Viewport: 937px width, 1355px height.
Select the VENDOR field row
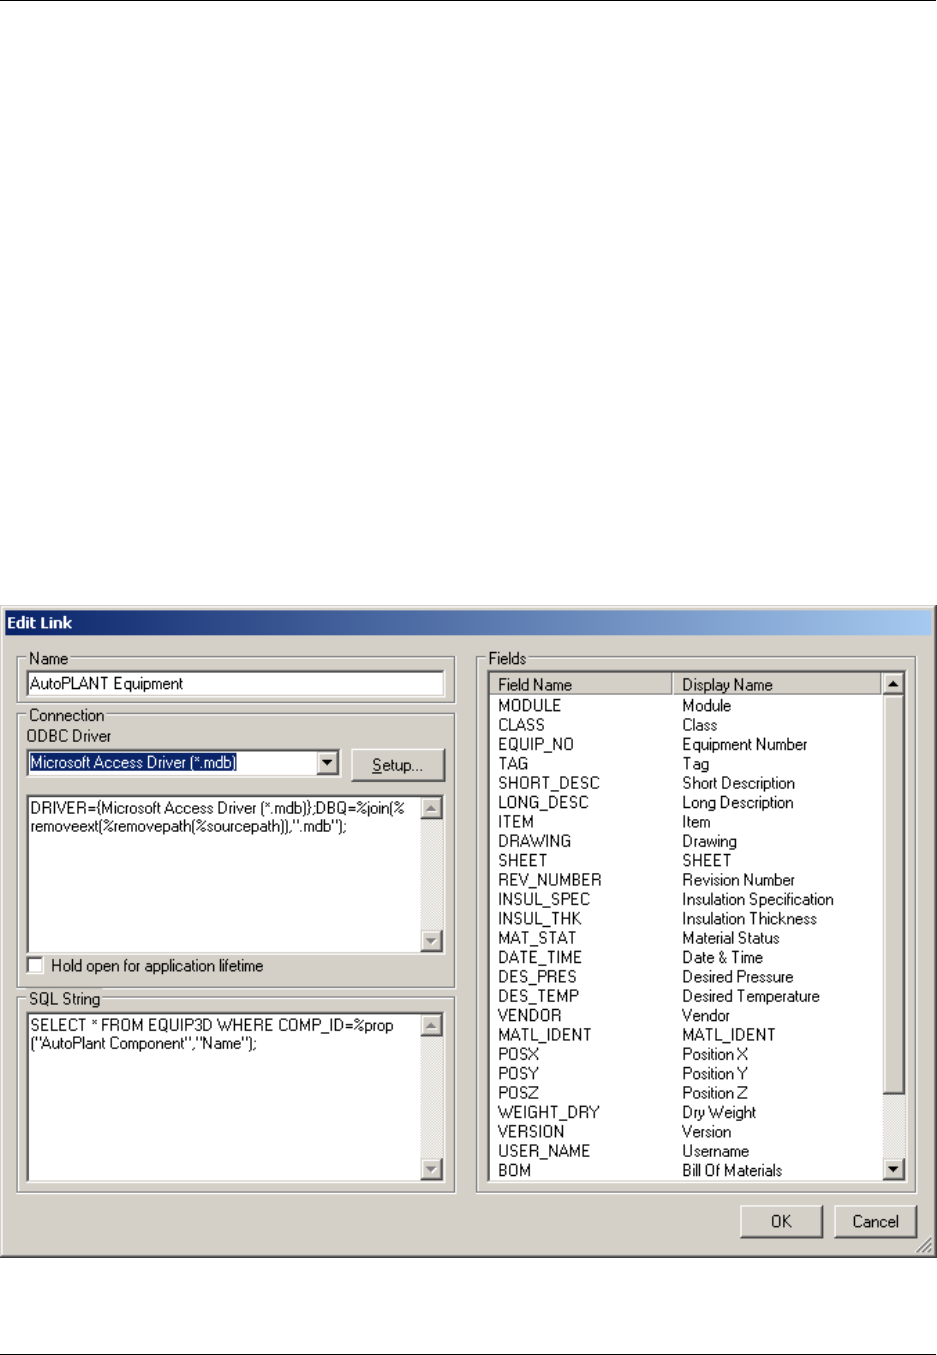coord(686,1016)
